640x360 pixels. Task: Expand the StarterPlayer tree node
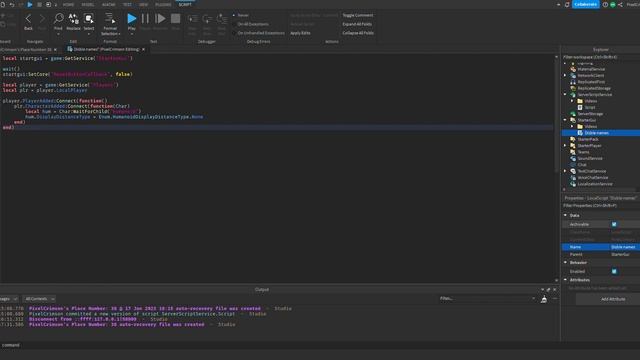[x=565, y=146]
